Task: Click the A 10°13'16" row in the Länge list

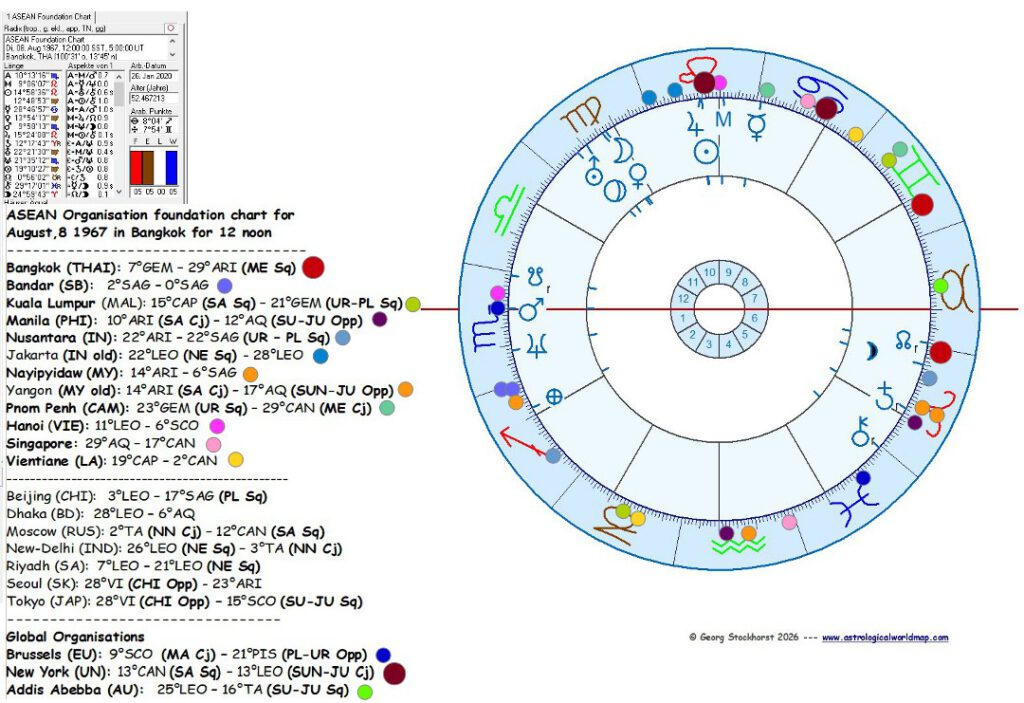Action: coord(32,76)
